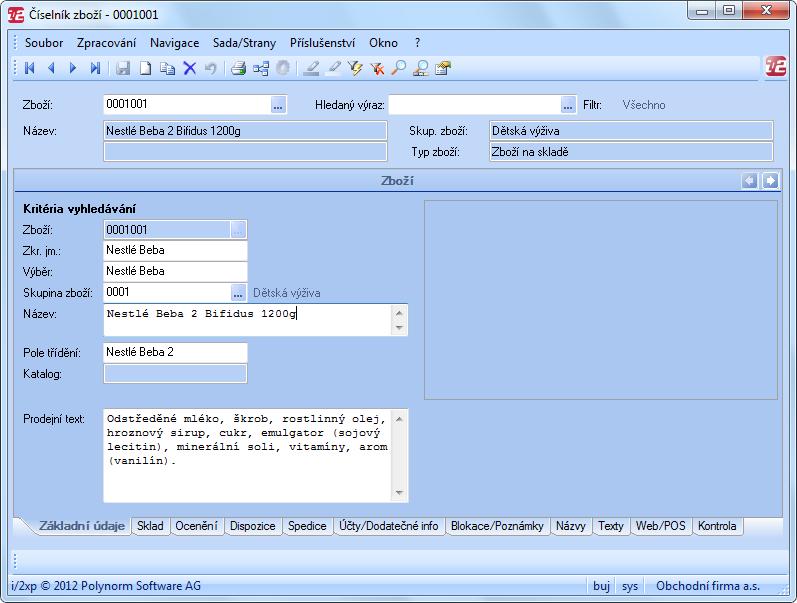The height and width of the screenshot is (603, 797).
Task: Go to the previous record
Action: coord(51,68)
